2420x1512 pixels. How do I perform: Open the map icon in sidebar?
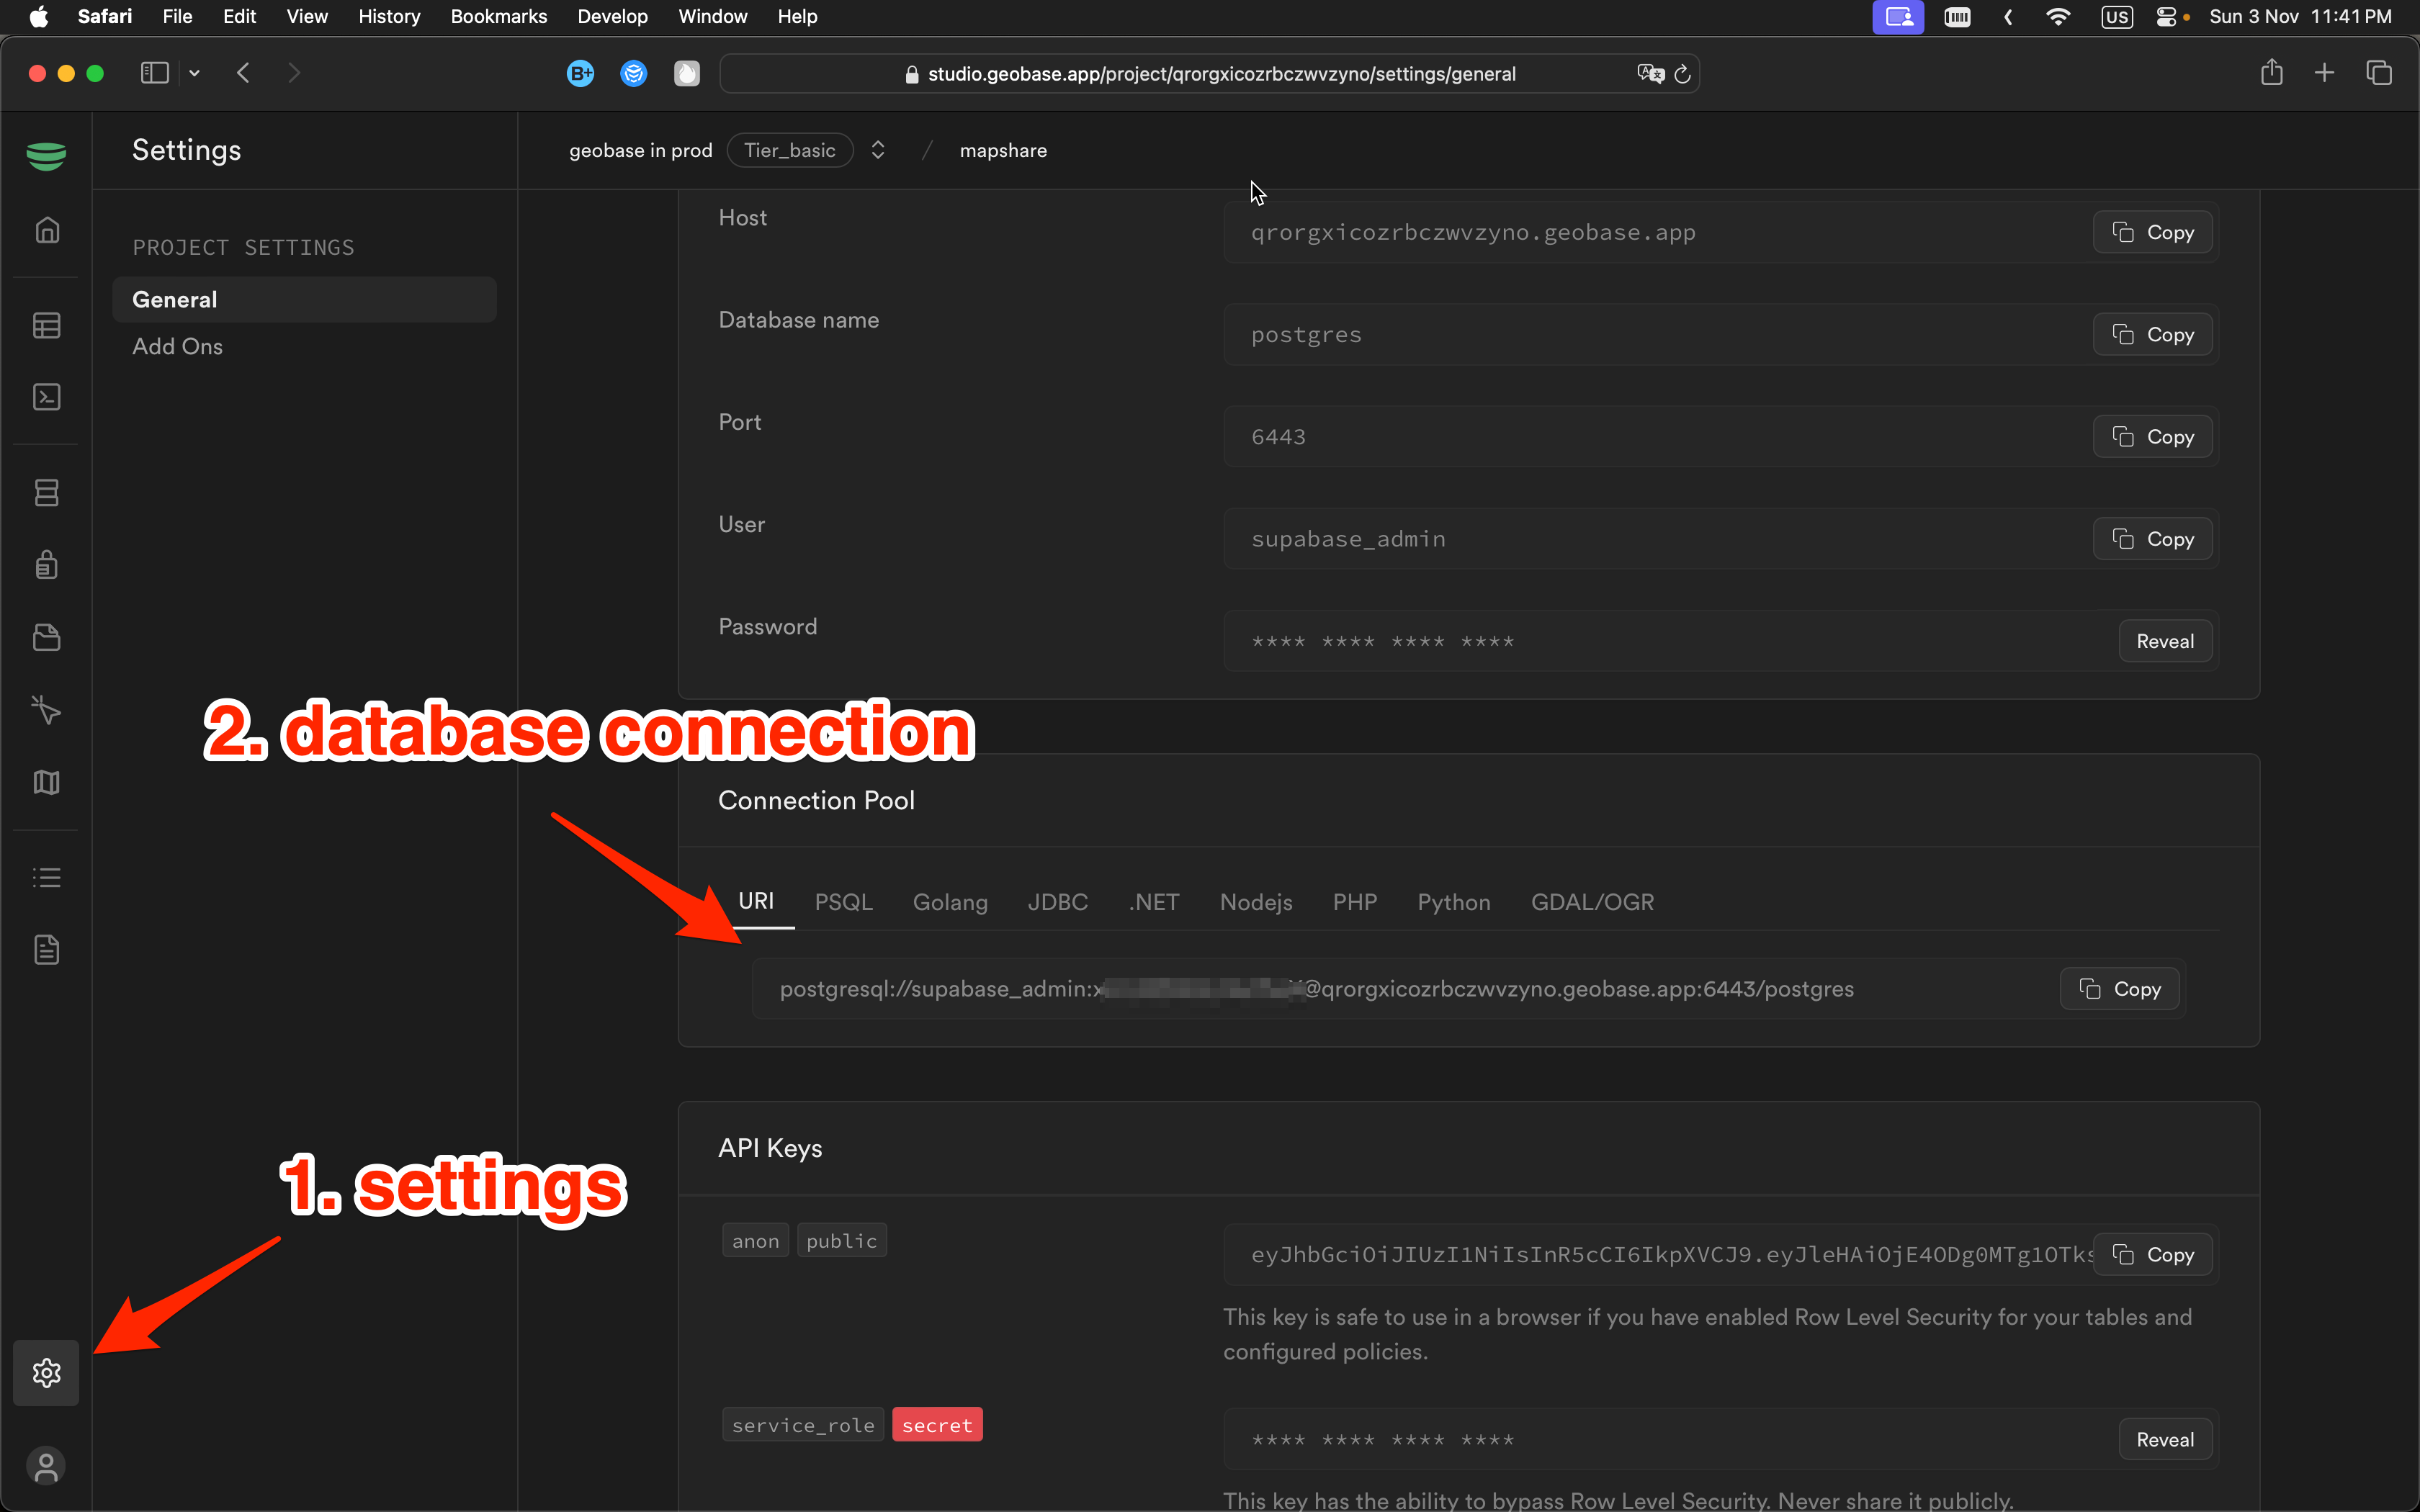click(x=47, y=782)
